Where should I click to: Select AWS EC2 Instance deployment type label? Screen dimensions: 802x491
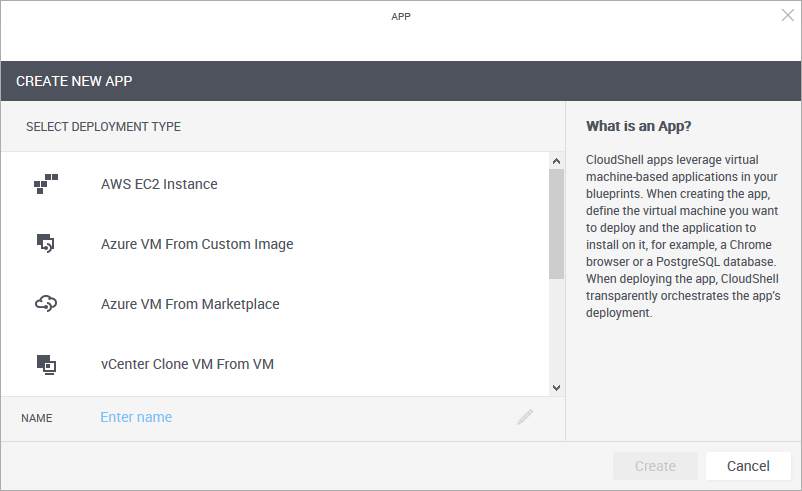[x=159, y=184]
